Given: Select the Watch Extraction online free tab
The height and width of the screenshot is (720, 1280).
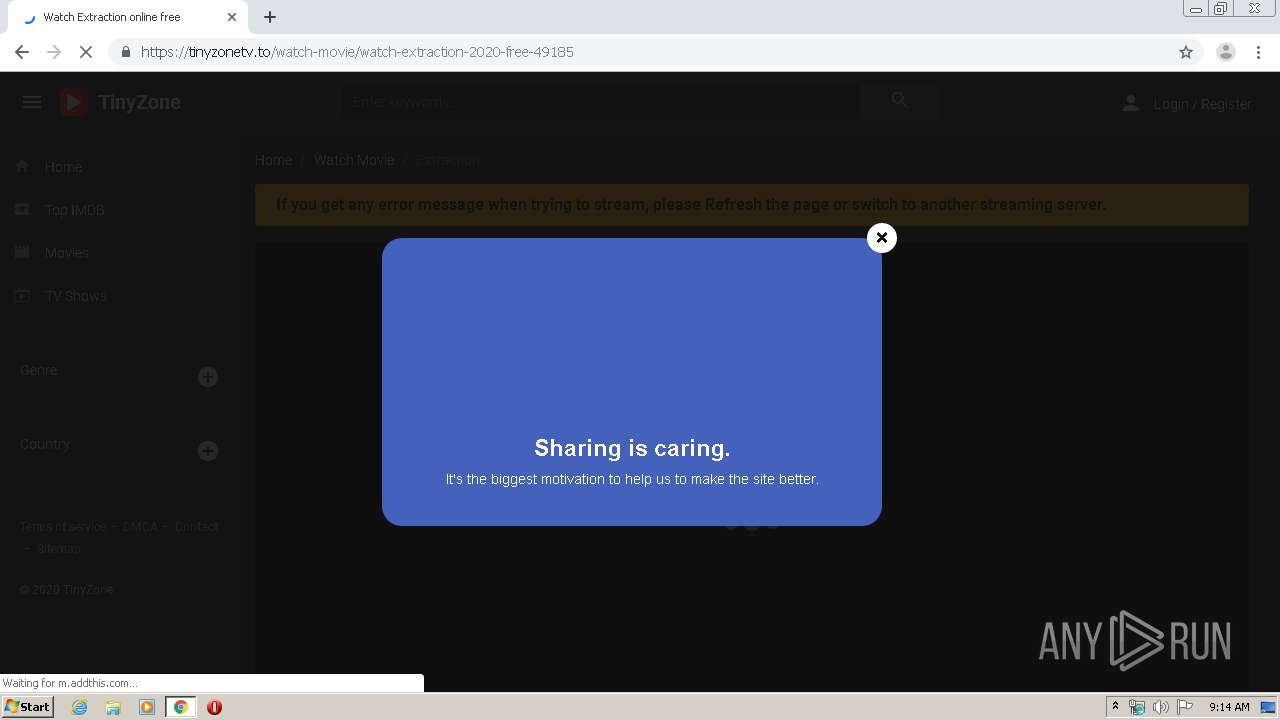Looking at the screenshot, I should [126, 17].
